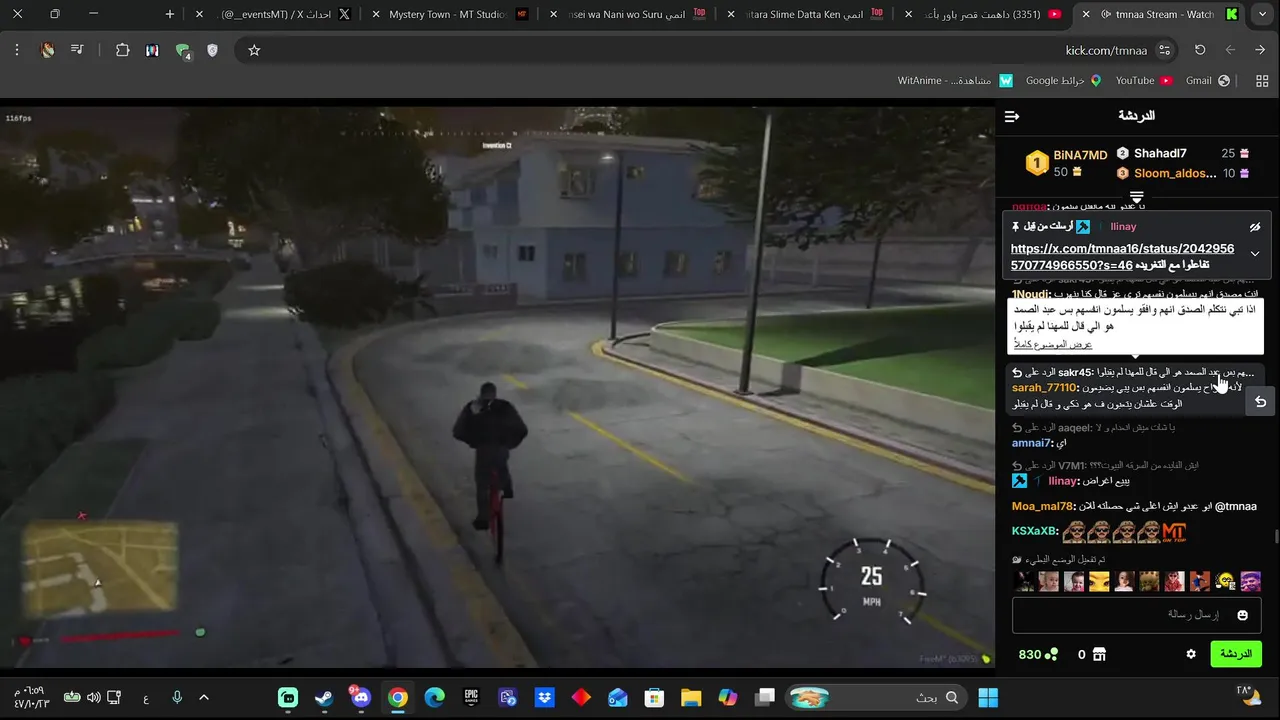Reload the page
Viewport: 1280px width, 720px height.
[x=1200, y=50]
